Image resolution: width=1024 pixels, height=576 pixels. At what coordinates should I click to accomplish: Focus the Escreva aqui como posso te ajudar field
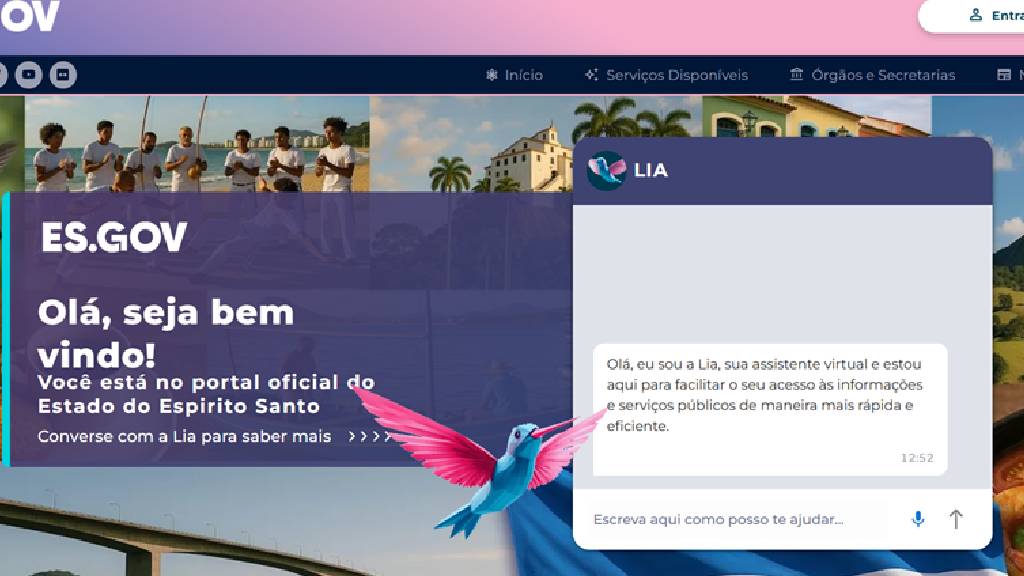744,519
